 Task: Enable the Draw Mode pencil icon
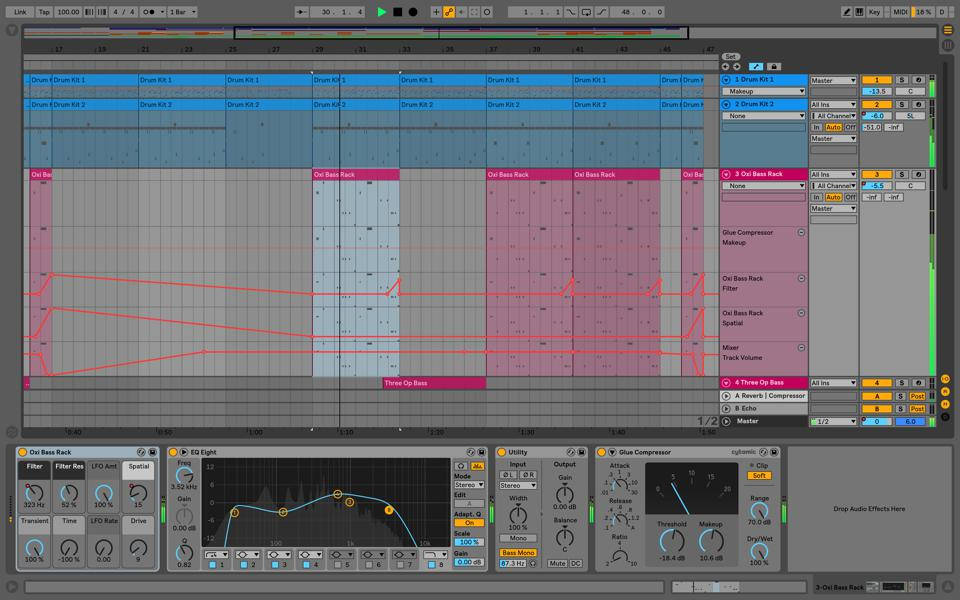[x=847, y=12]
